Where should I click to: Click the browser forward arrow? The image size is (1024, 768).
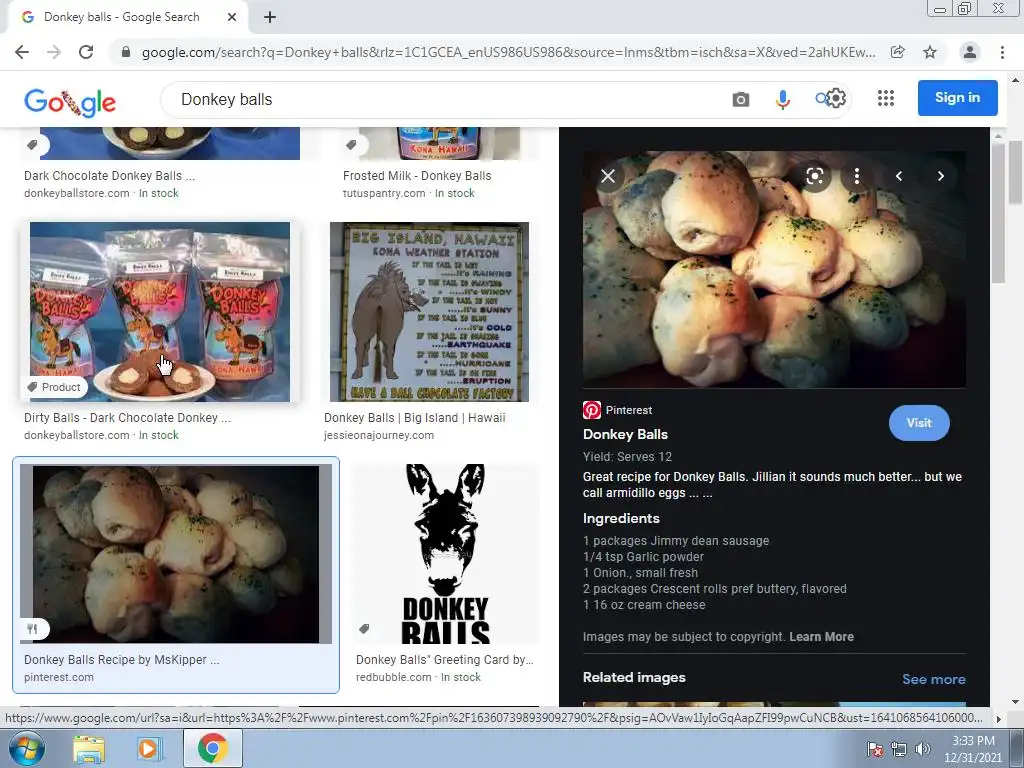point(54,52)
